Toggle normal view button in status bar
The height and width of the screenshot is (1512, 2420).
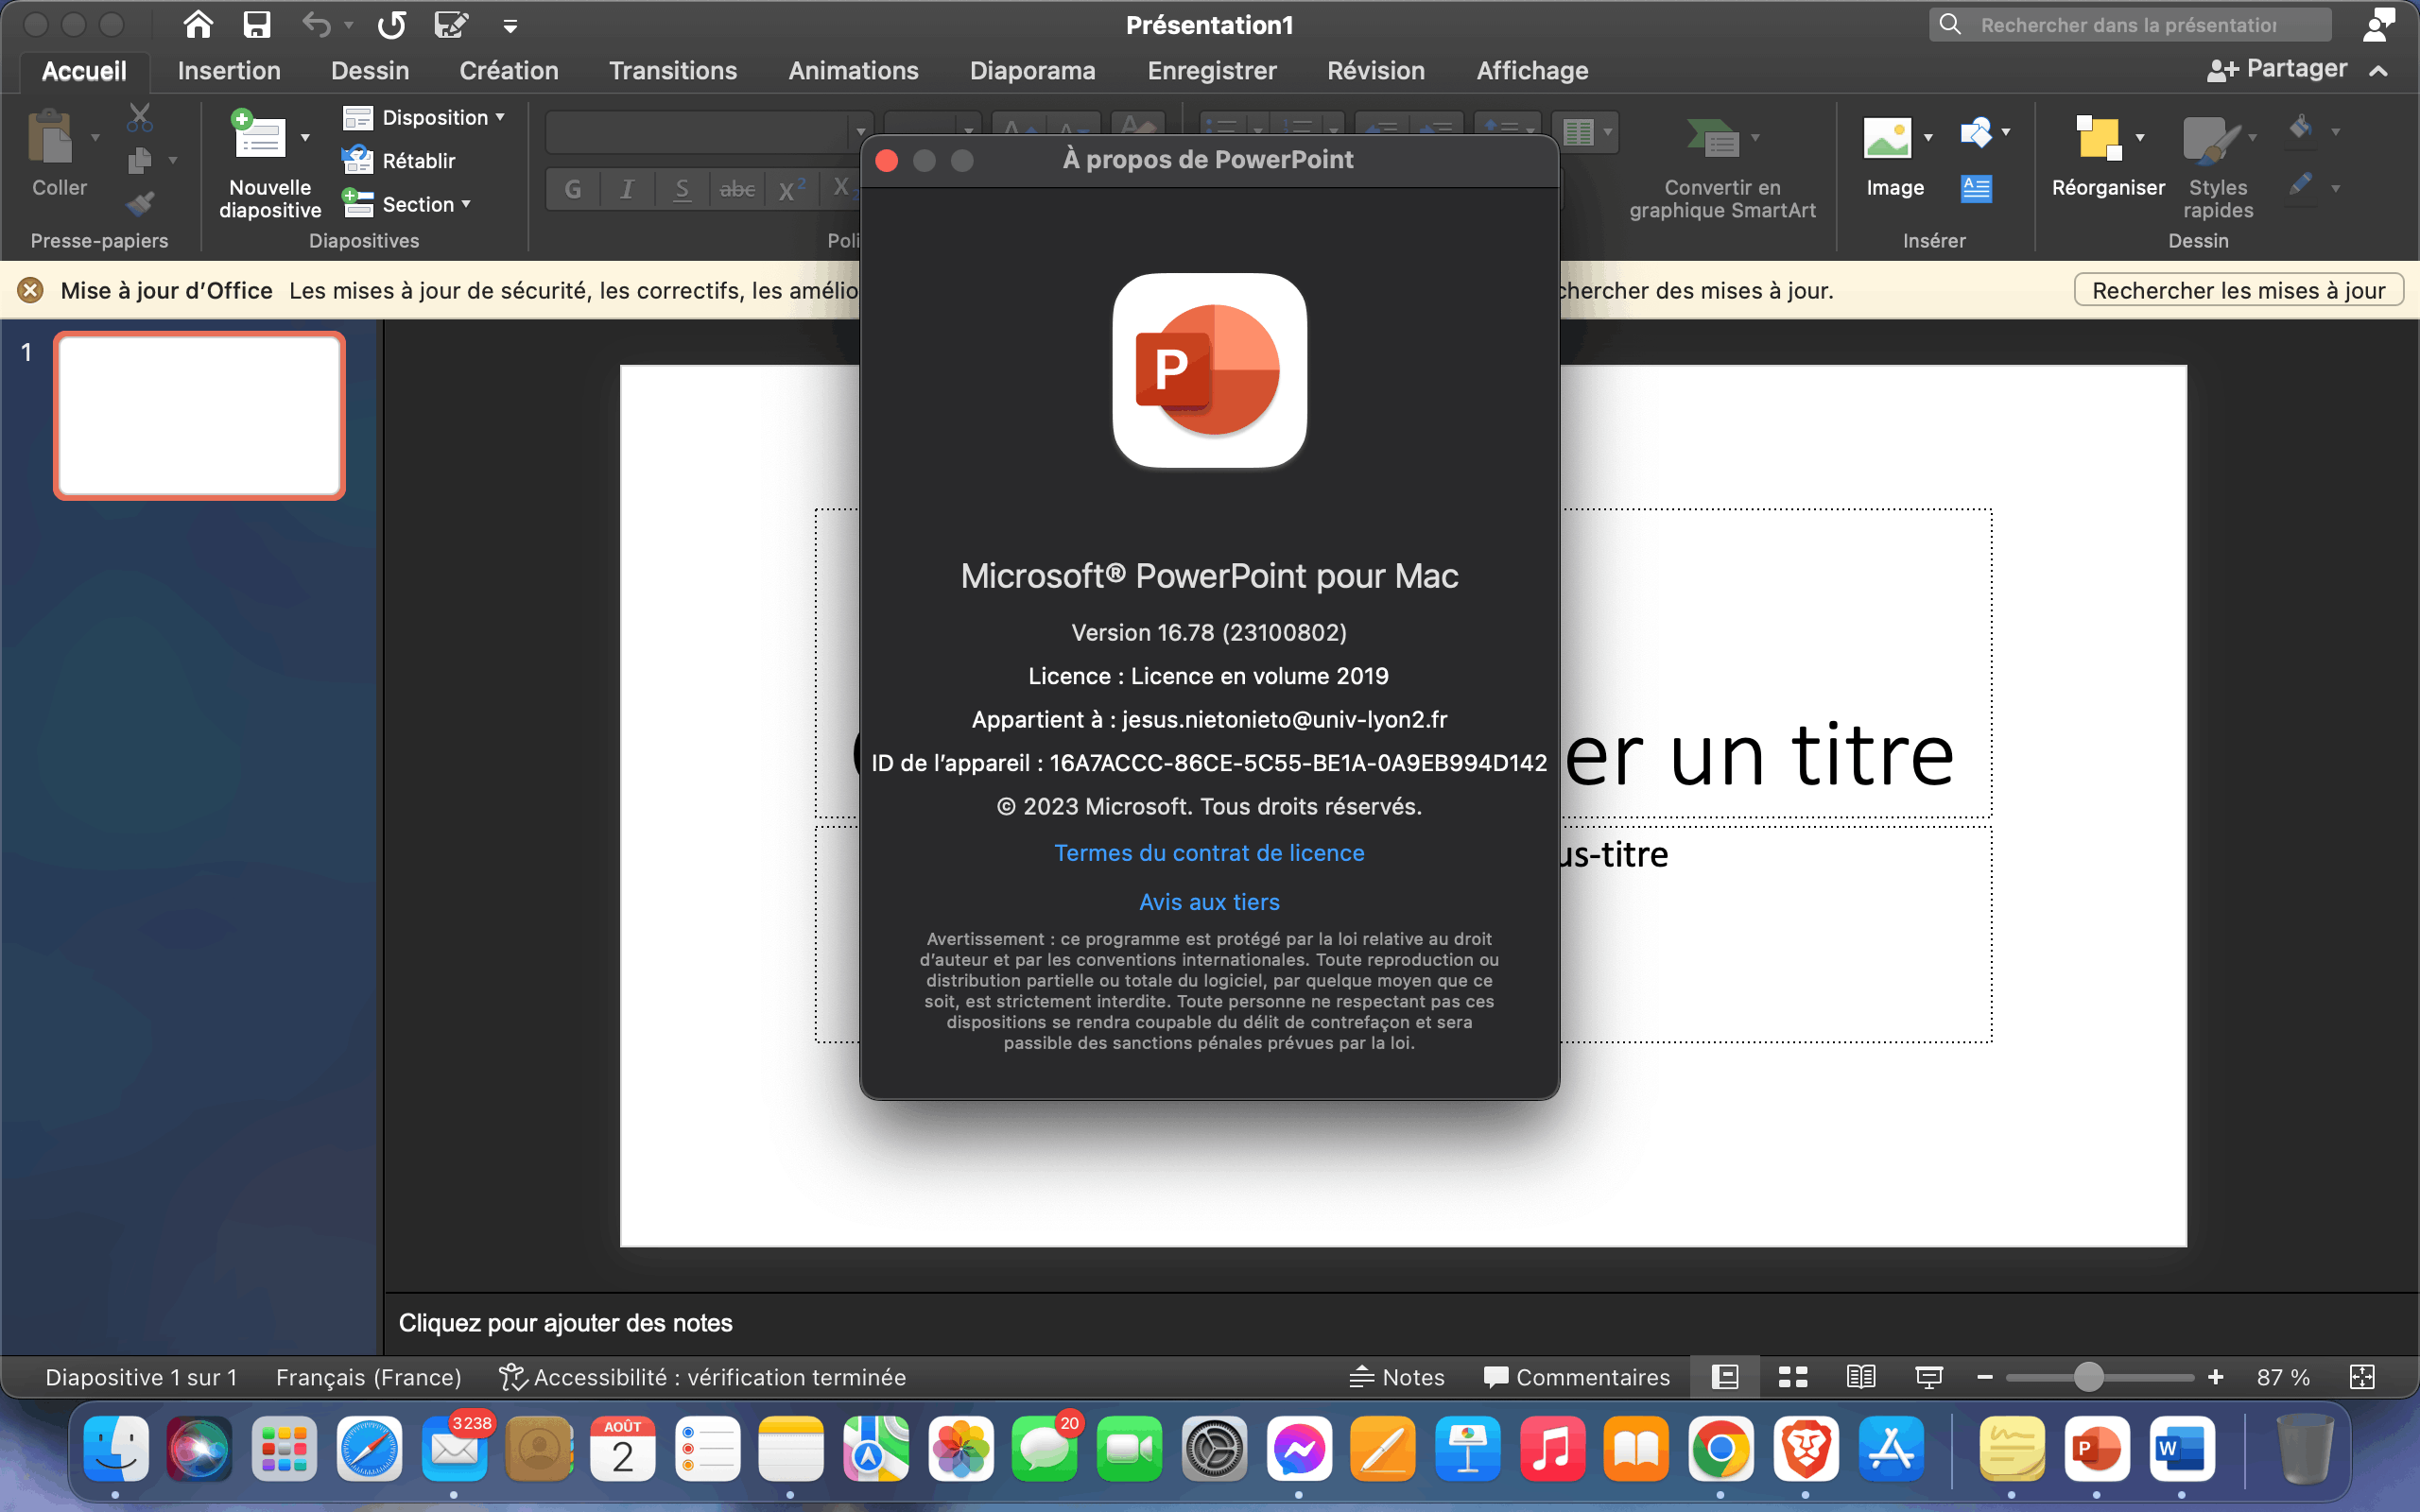1725,1377
